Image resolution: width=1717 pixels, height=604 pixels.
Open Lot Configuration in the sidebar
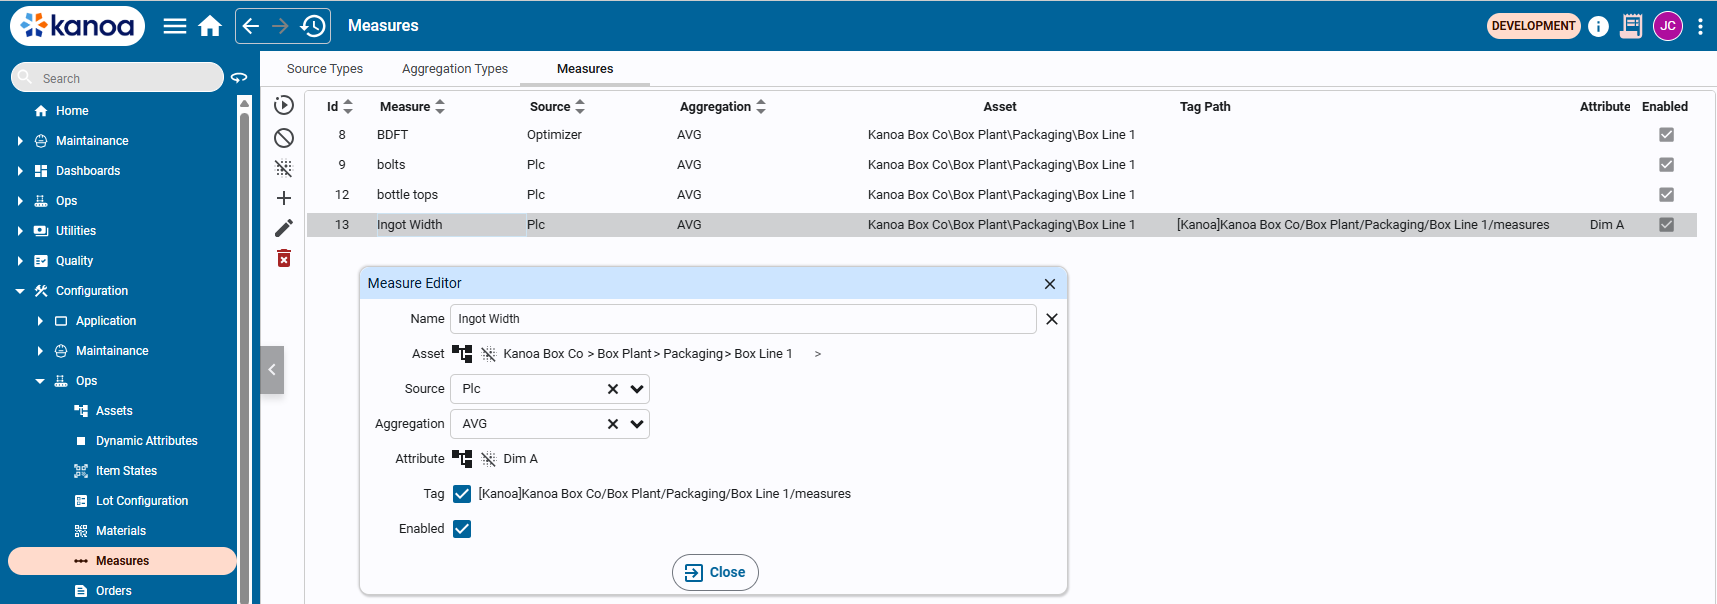pyautogui.click(x=142, y=501)
